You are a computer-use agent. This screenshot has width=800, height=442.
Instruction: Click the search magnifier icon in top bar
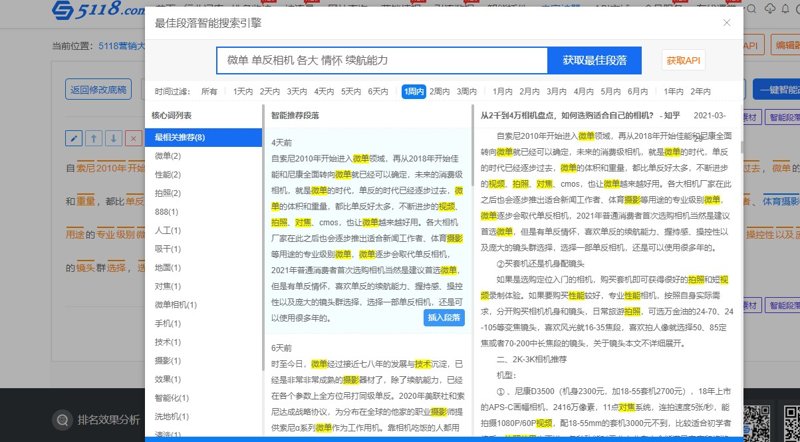click(x=751, y=9)
